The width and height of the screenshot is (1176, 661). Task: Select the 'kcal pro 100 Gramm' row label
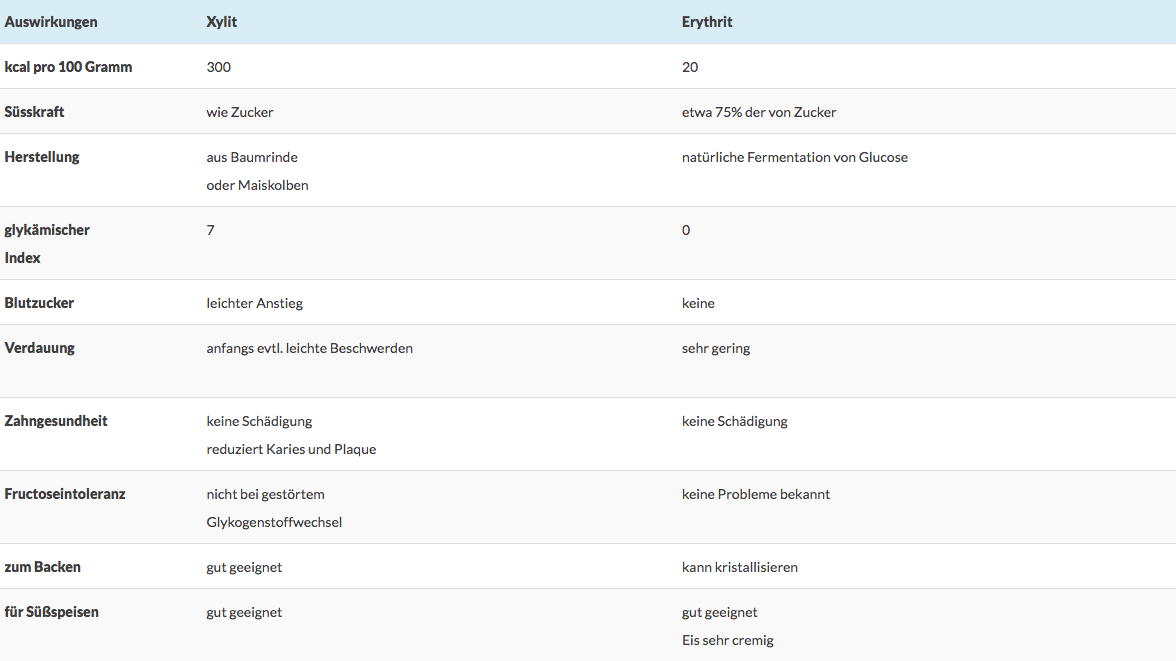(68, 67)
